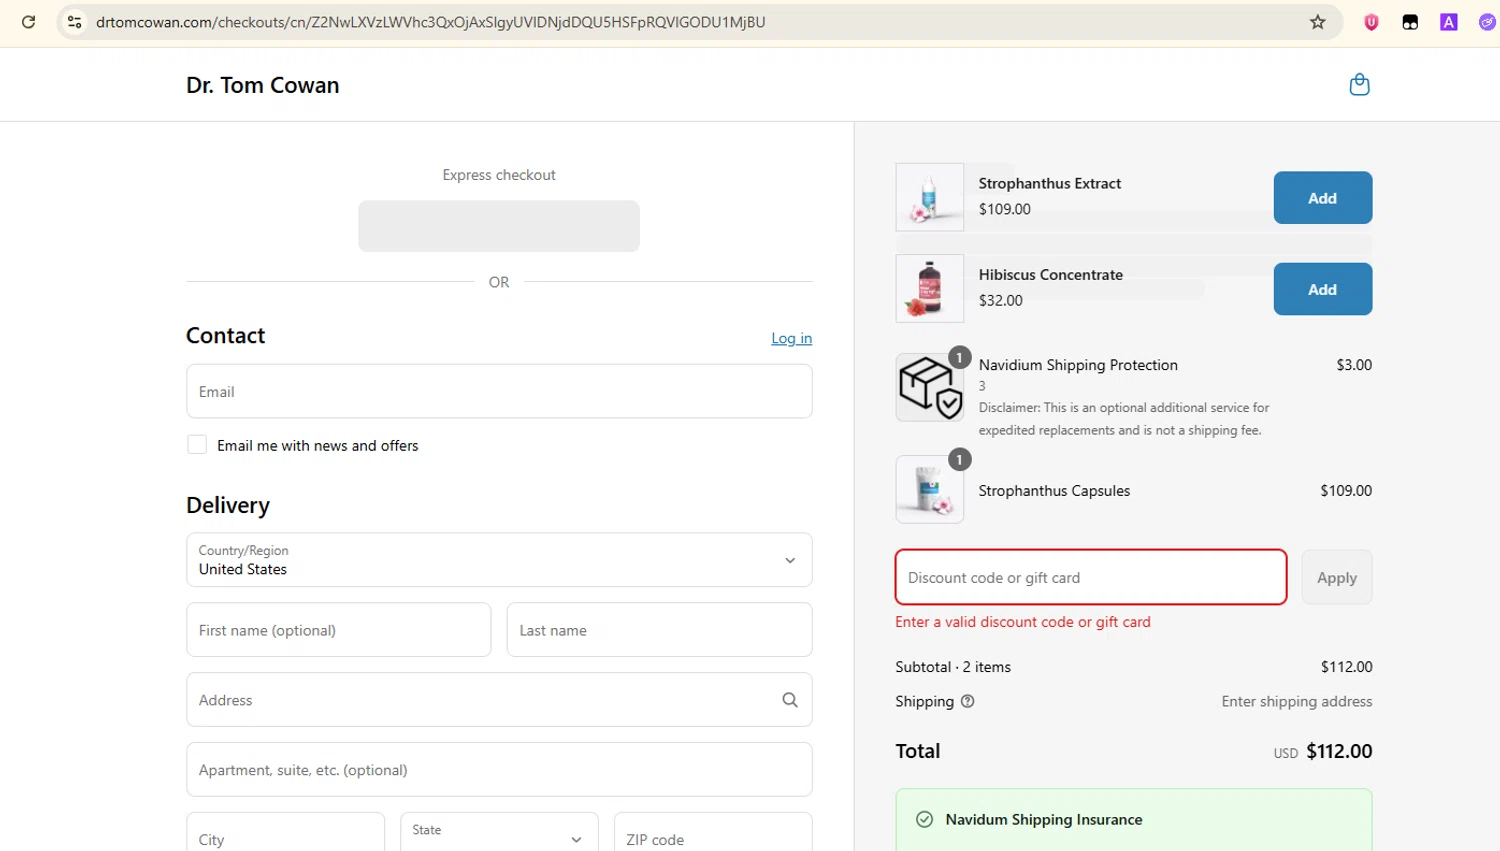This screenshot has width=1500, height=851.
Task: Click the Enter shipping address text
Action: click(x=1296, y=702)
